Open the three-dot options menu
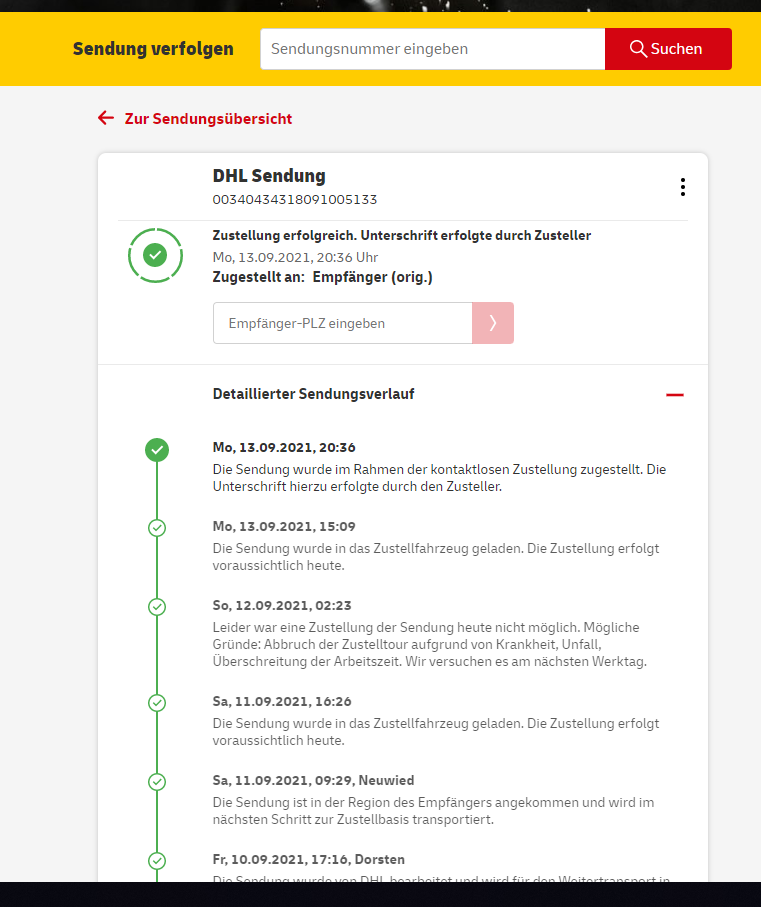This screenshot has width=761, height=907. [682, 187]
